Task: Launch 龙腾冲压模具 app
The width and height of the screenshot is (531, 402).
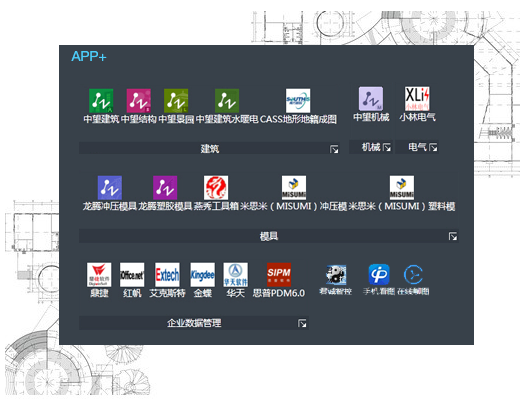Action: click(x=110, y=188)
